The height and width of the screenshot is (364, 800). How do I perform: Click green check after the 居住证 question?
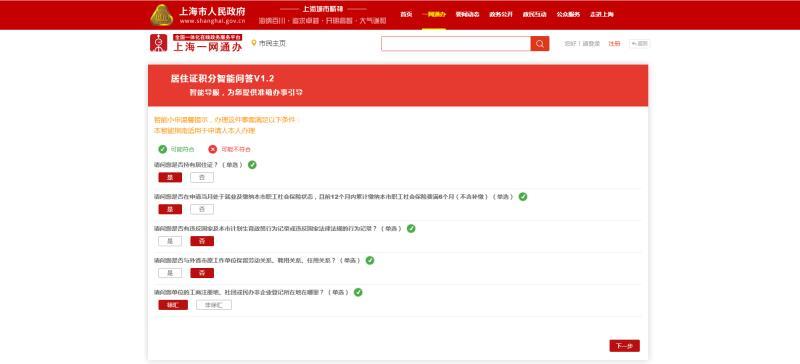click(252, 165)
